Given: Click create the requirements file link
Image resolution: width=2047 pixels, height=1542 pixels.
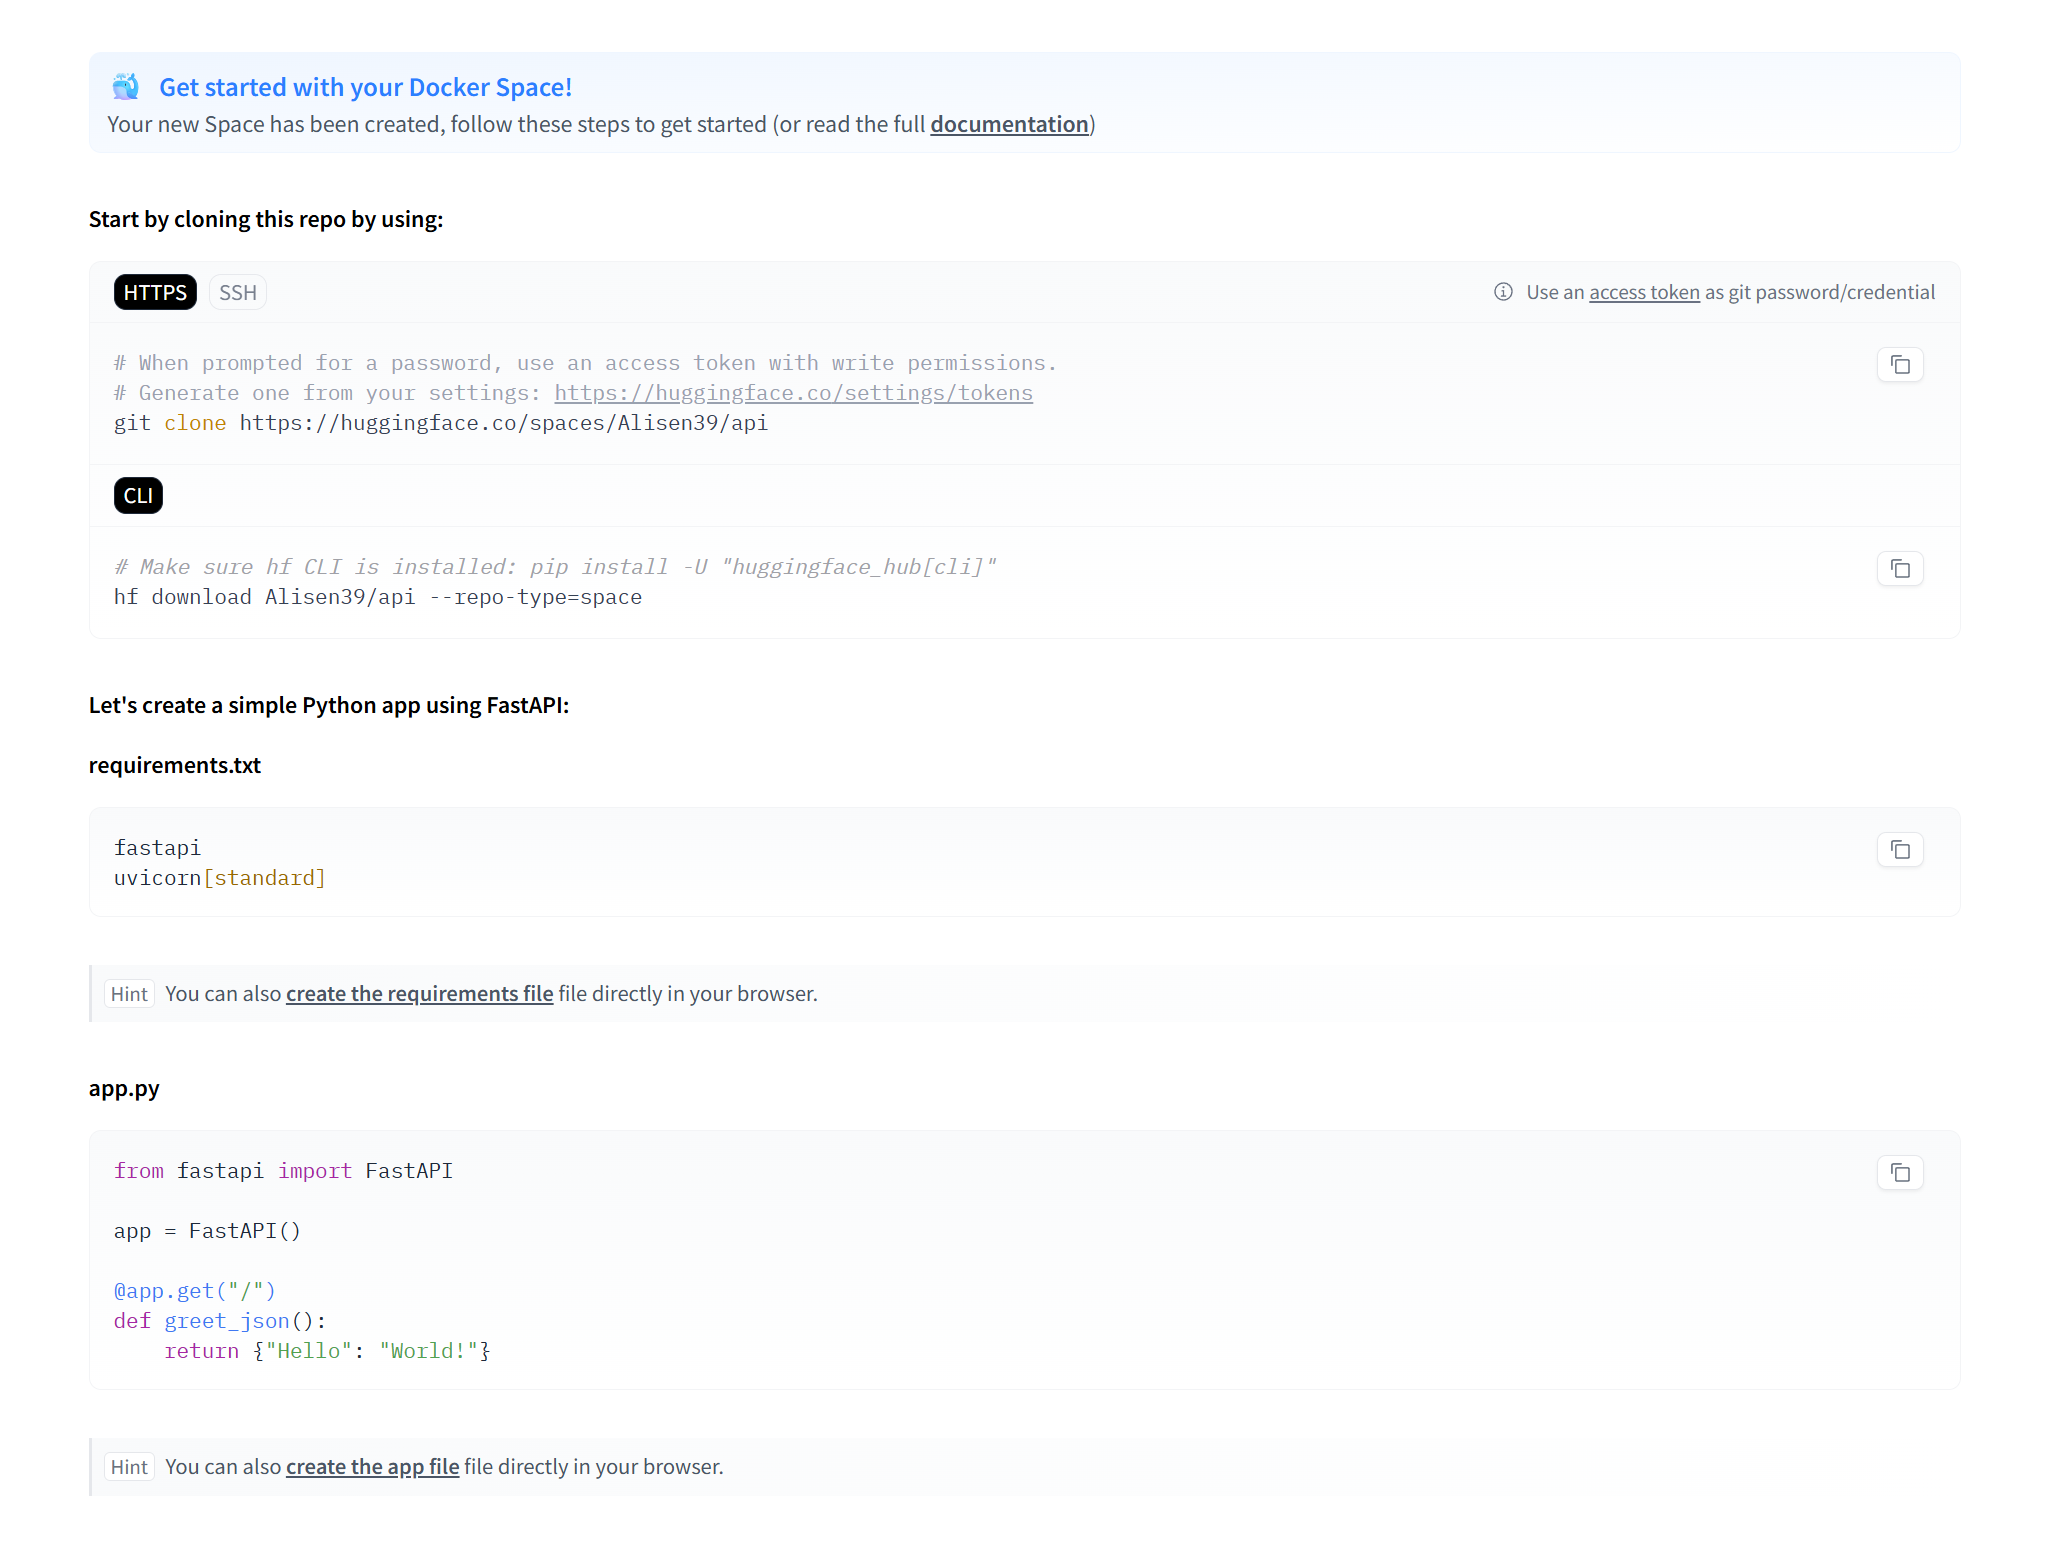Looking at the screenshot, I should pyautogui.click(x=419, y=994).
